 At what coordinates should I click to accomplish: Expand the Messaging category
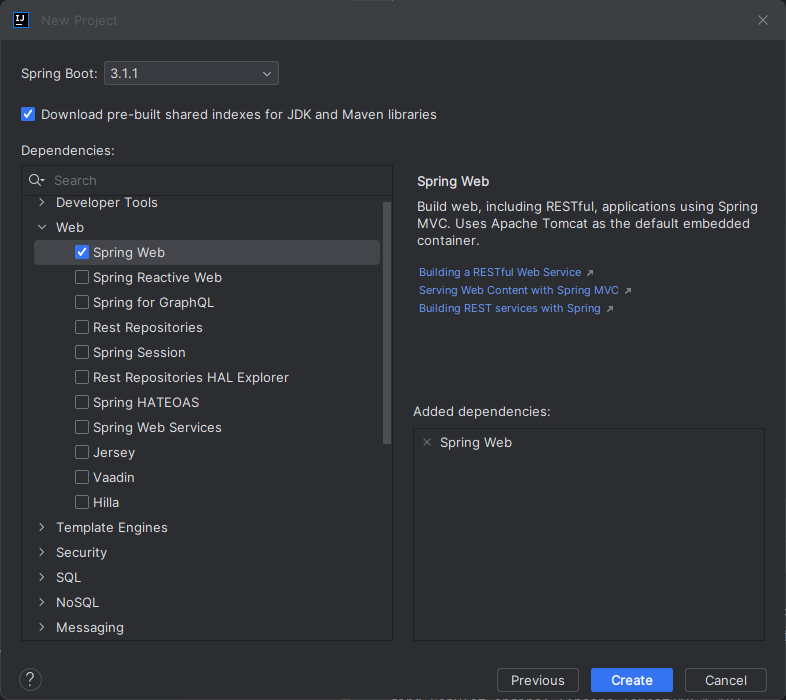click(42, 627)
